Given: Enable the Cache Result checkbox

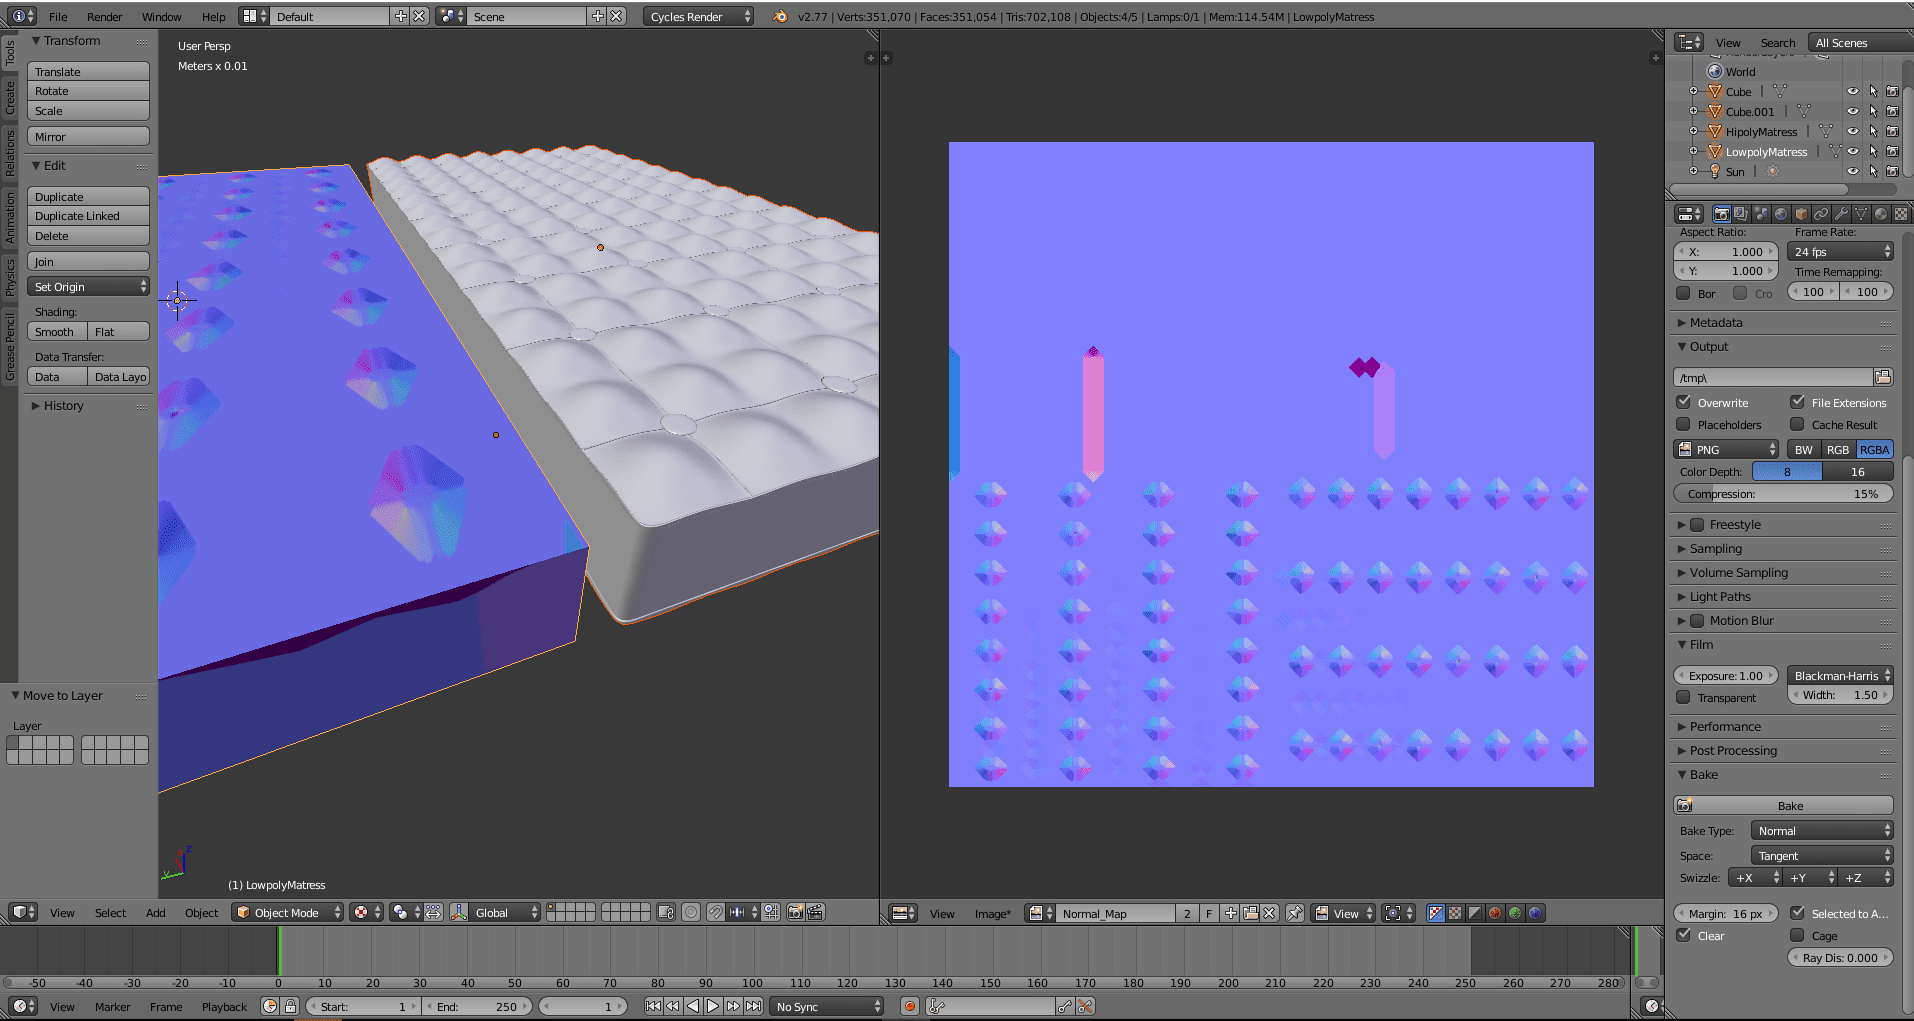Looking at the screenshot, I should pyautogui.click(x=1798, y=424).
